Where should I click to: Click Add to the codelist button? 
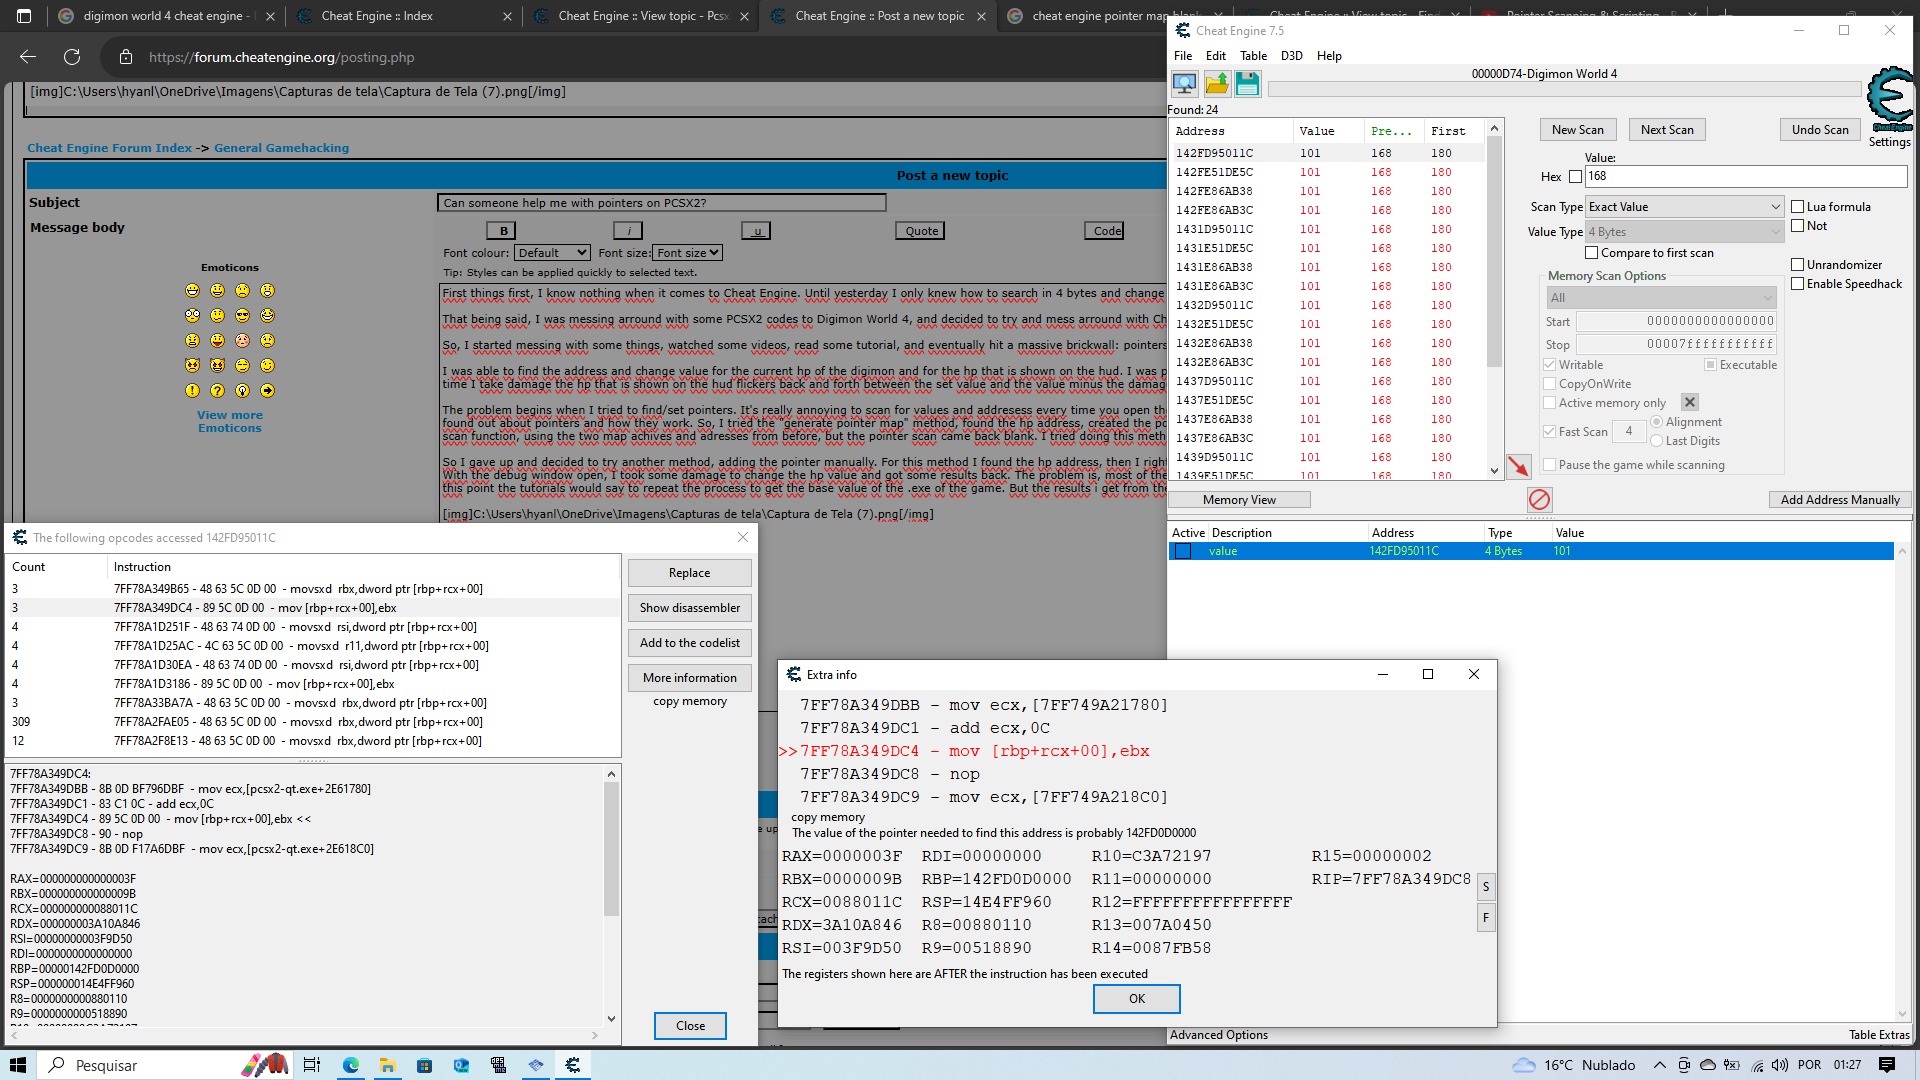coord(689,643)
